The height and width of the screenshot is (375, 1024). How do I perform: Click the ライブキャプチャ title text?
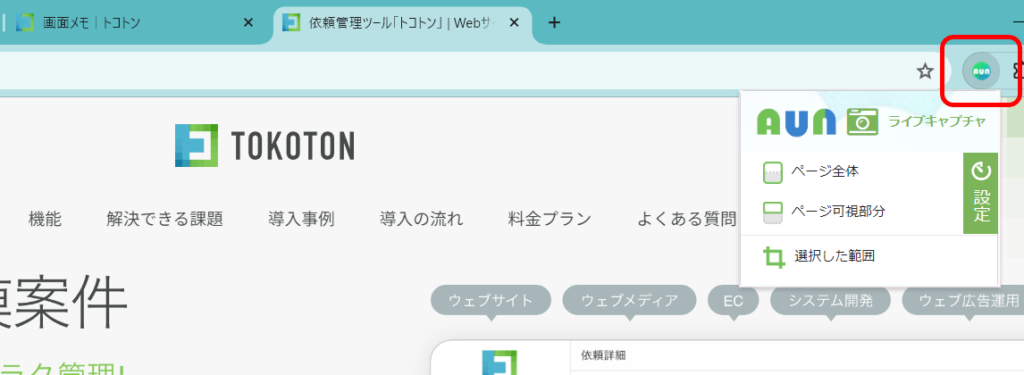click(936, 122)
